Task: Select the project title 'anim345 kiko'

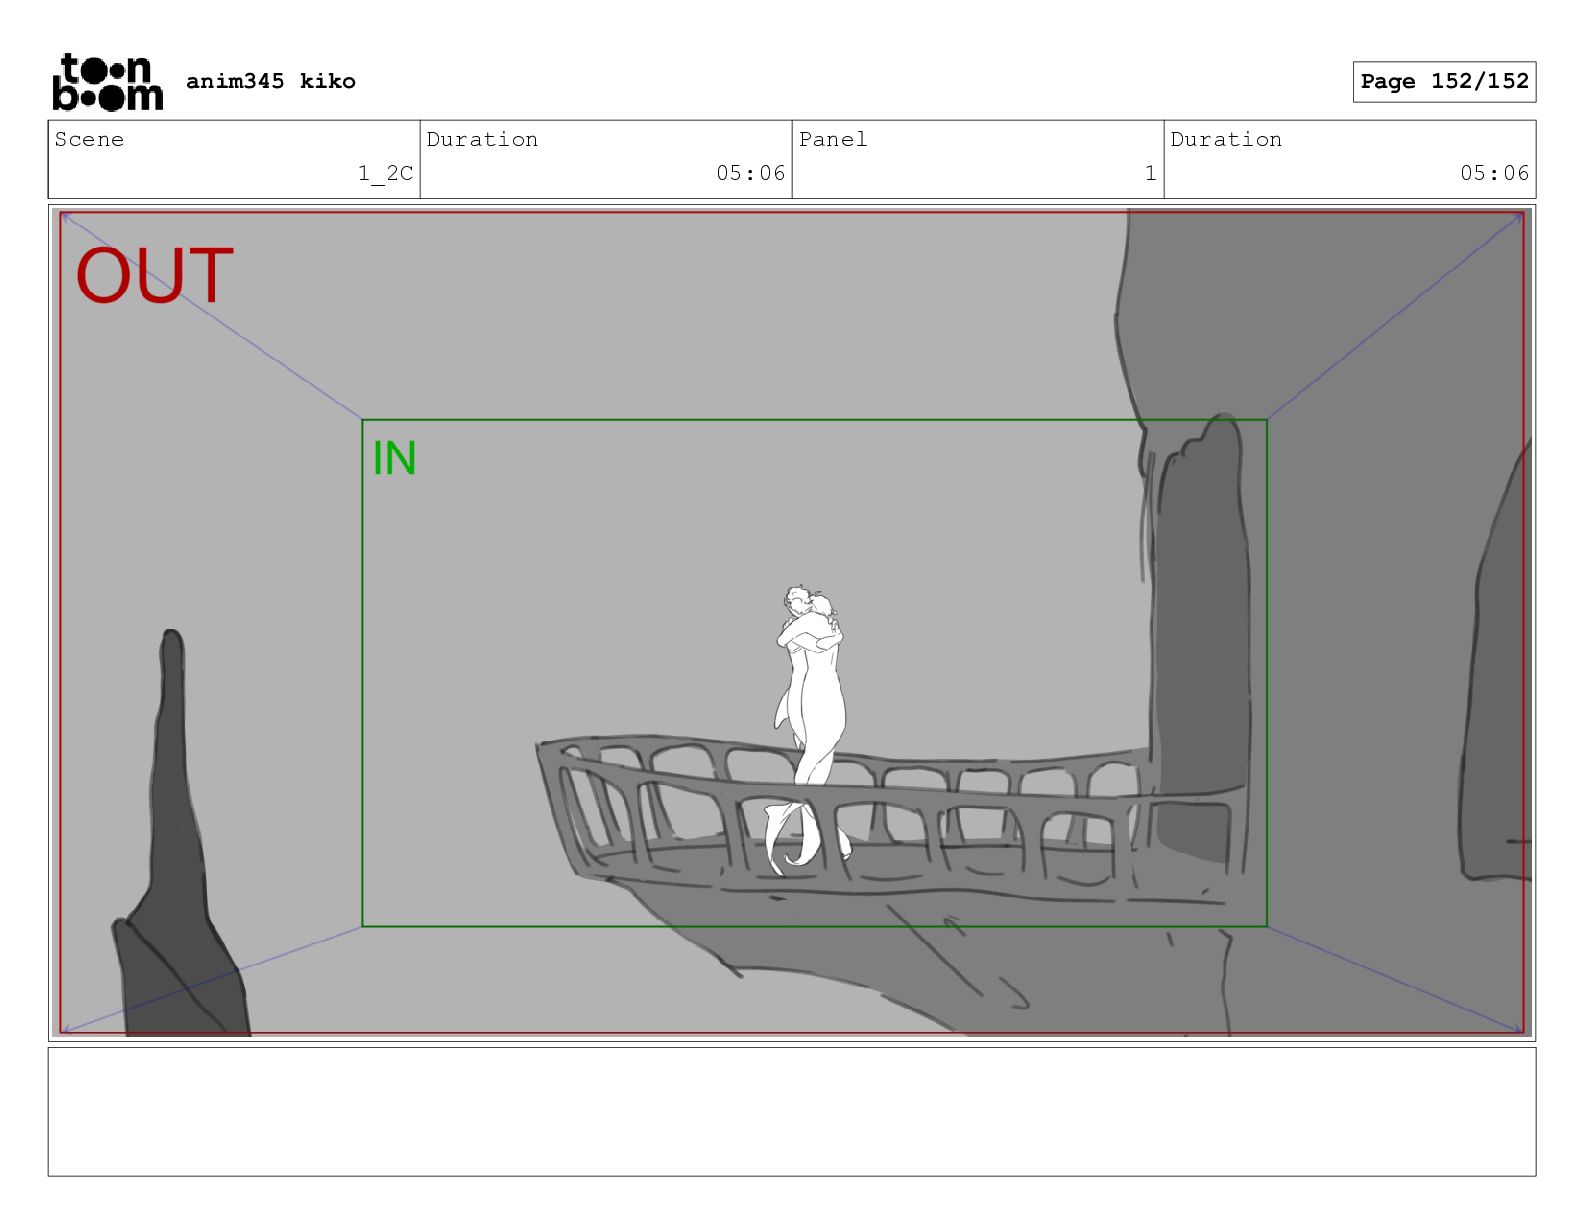Action: click(x=271, y=81)
